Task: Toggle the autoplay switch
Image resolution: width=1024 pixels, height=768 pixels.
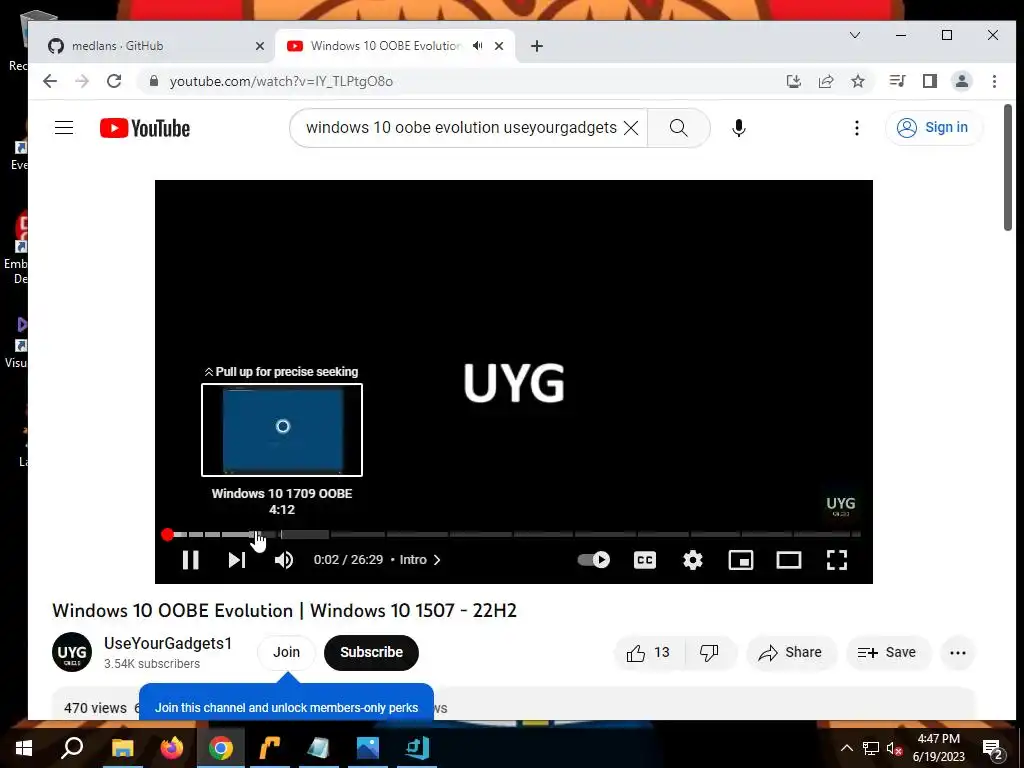Action: 594,560
